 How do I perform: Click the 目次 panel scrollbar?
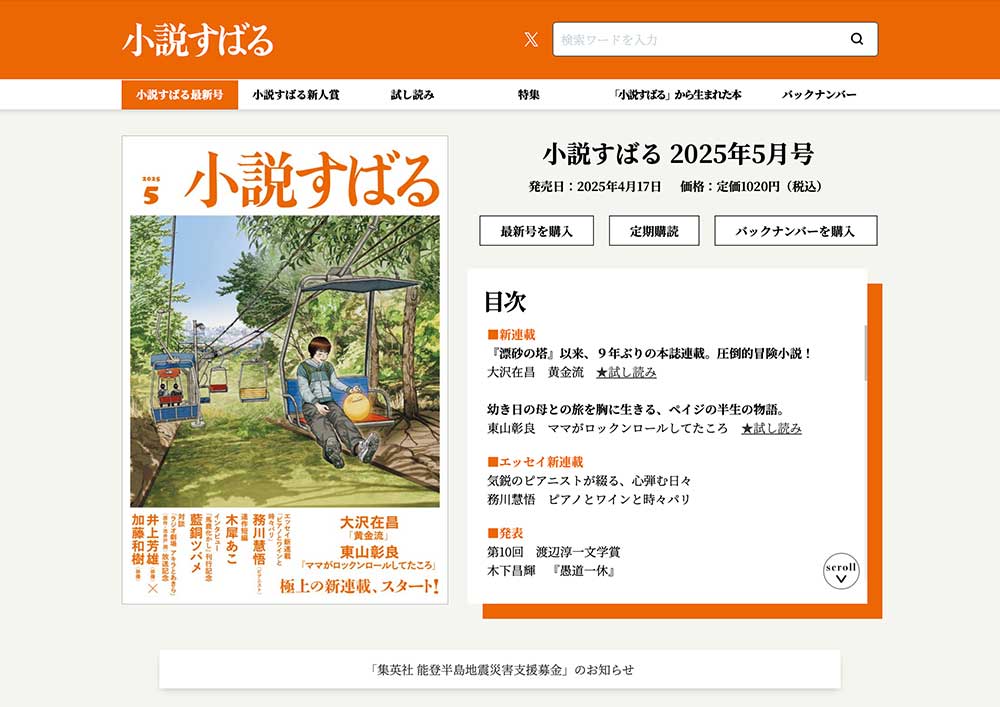click(x=865, y=353)
